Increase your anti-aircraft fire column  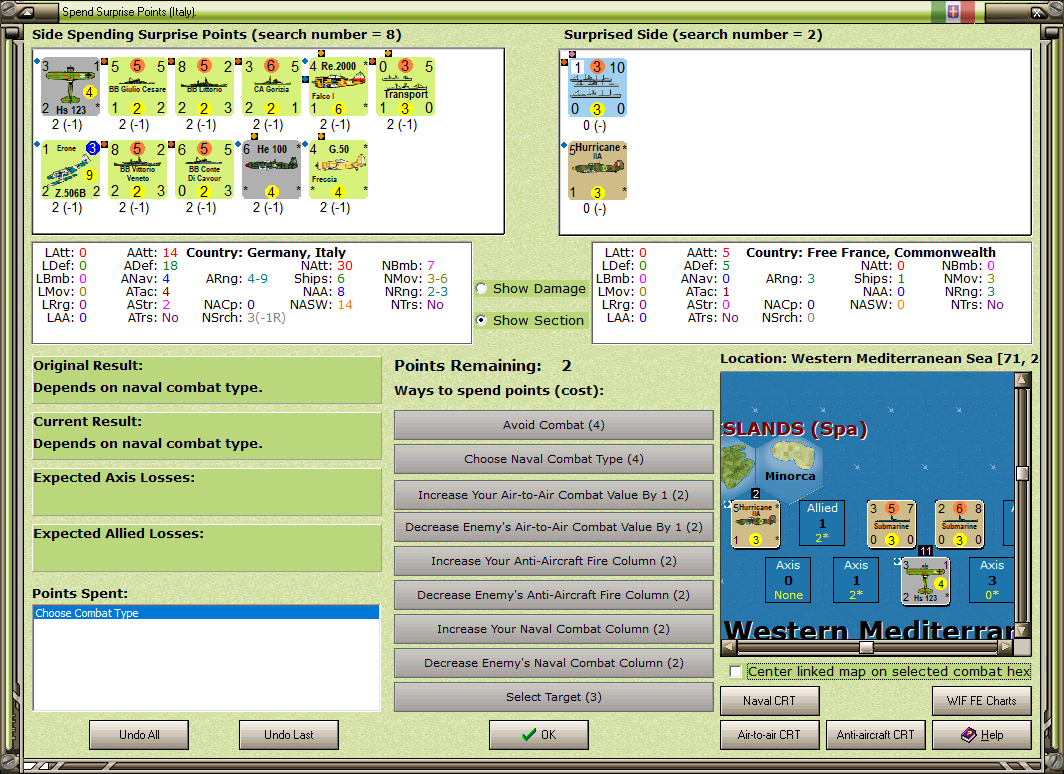553,561
